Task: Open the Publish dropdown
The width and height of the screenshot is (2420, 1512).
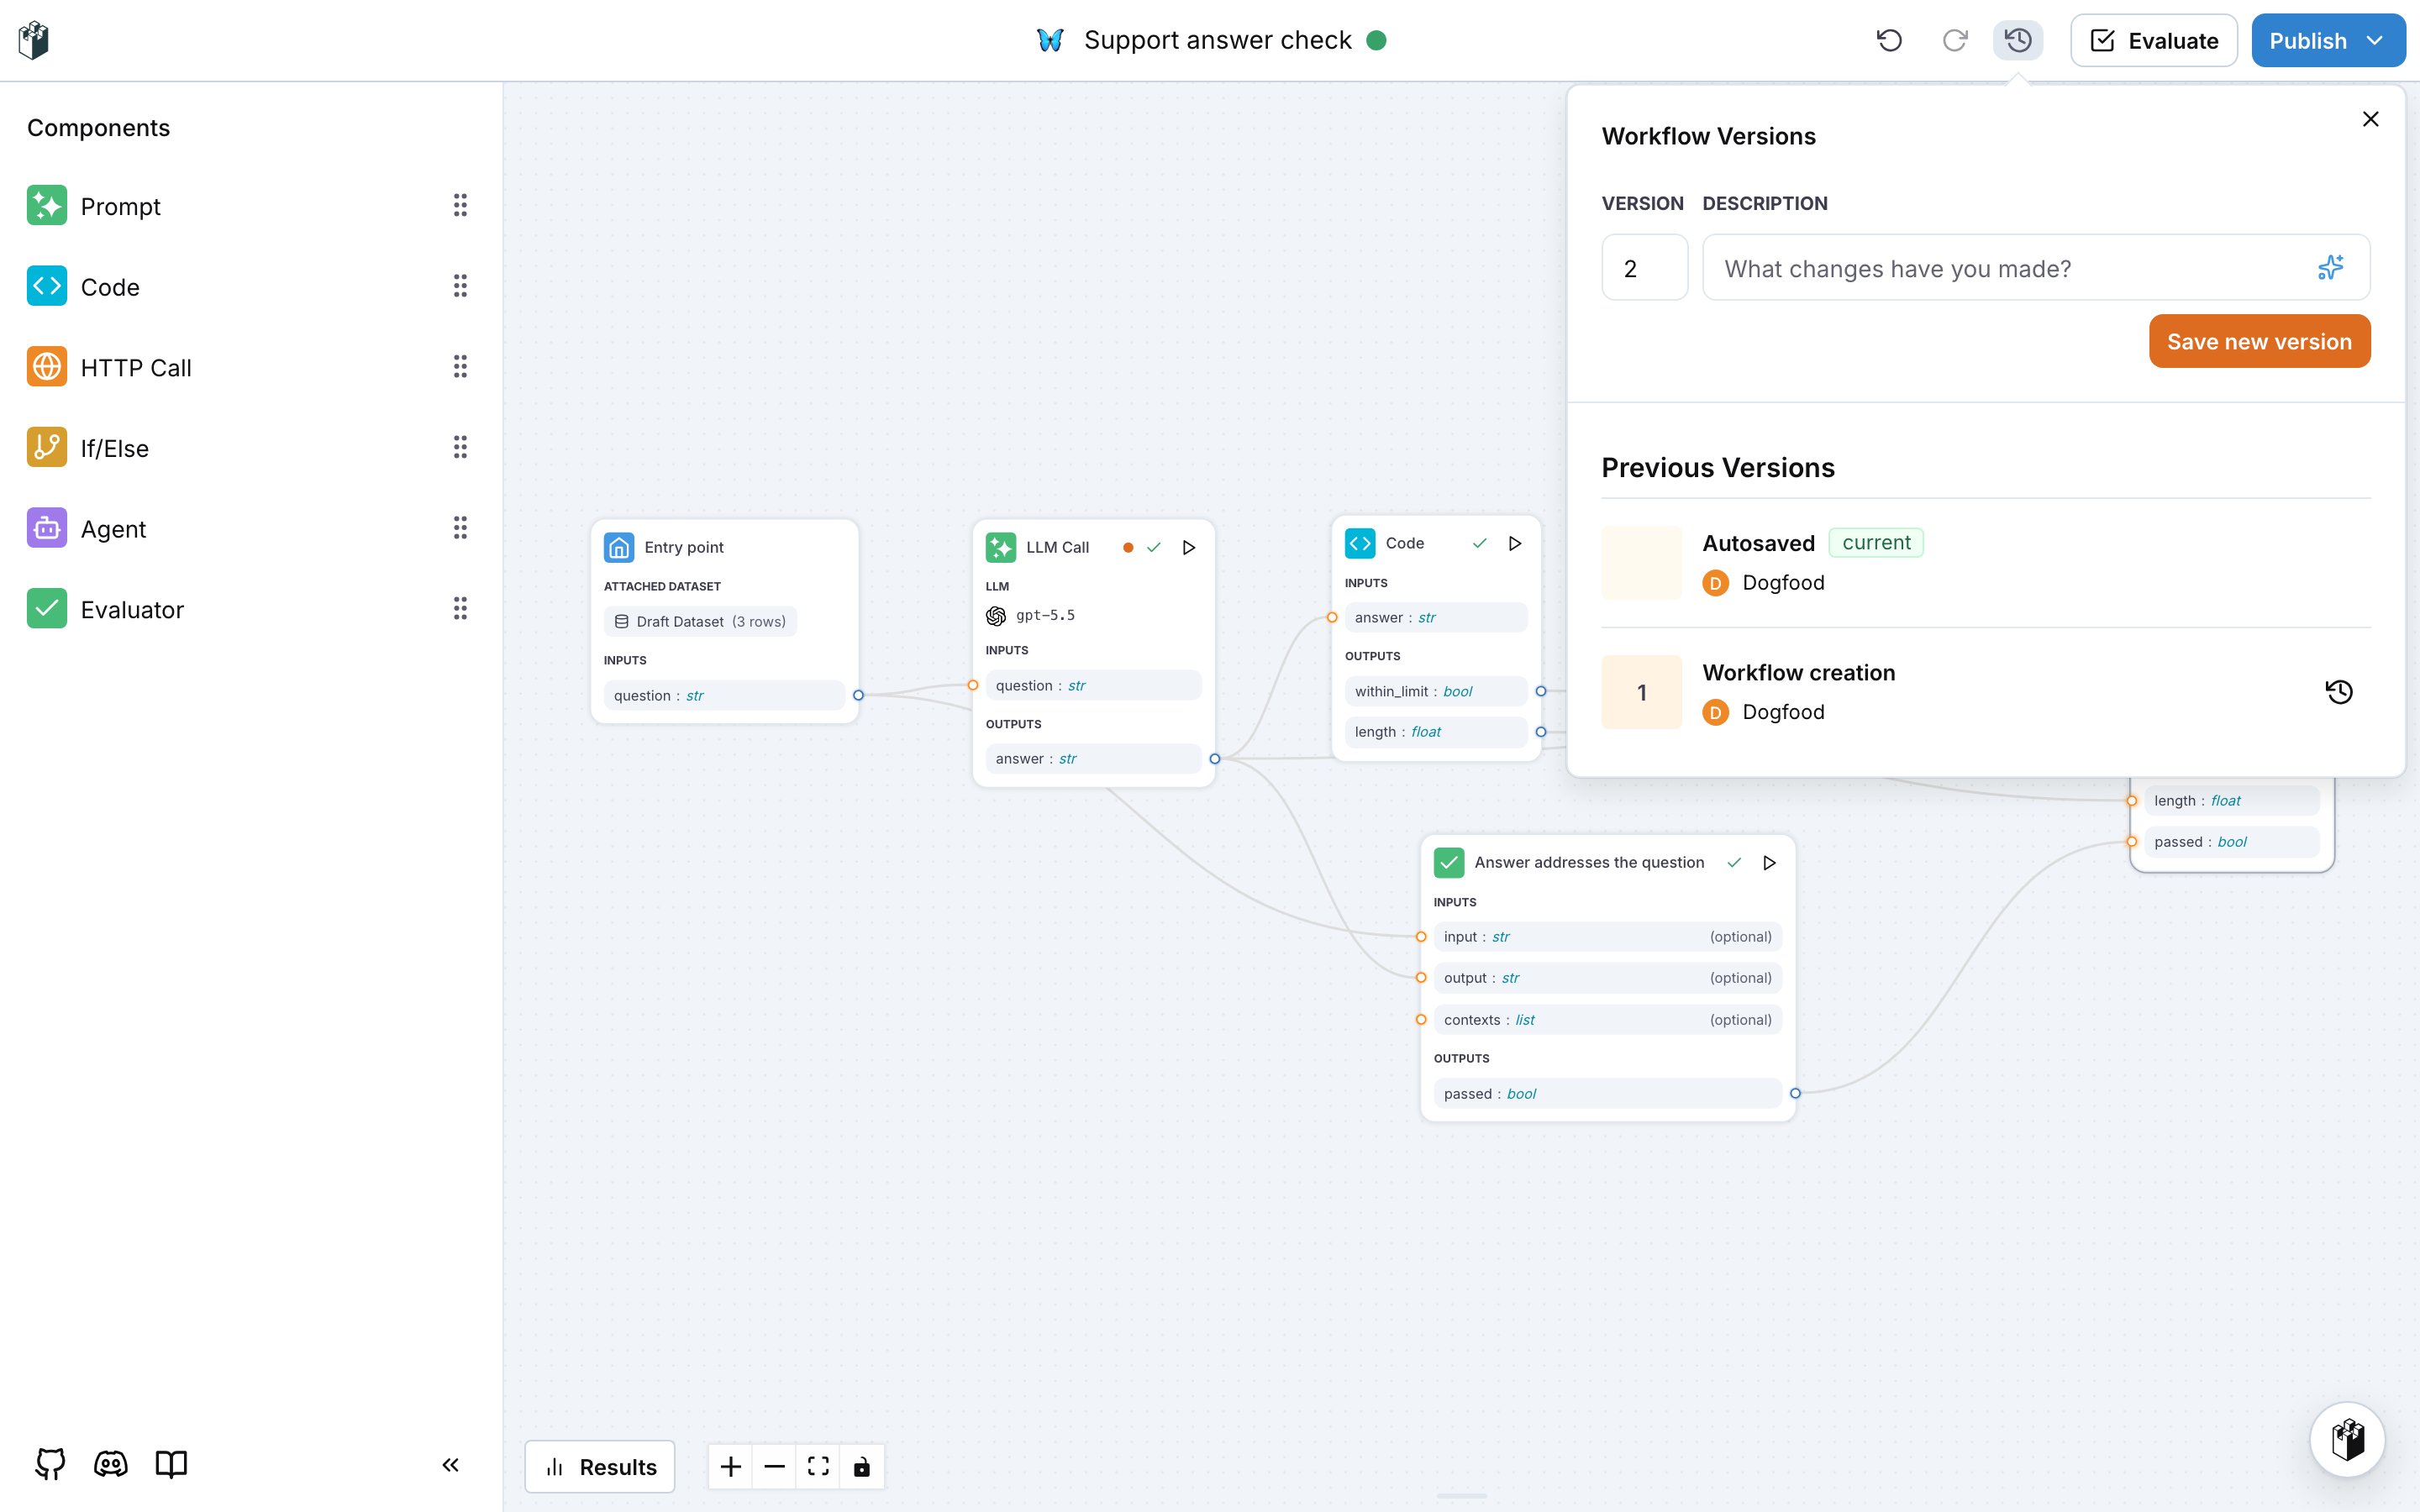Action: point(2328,40)
